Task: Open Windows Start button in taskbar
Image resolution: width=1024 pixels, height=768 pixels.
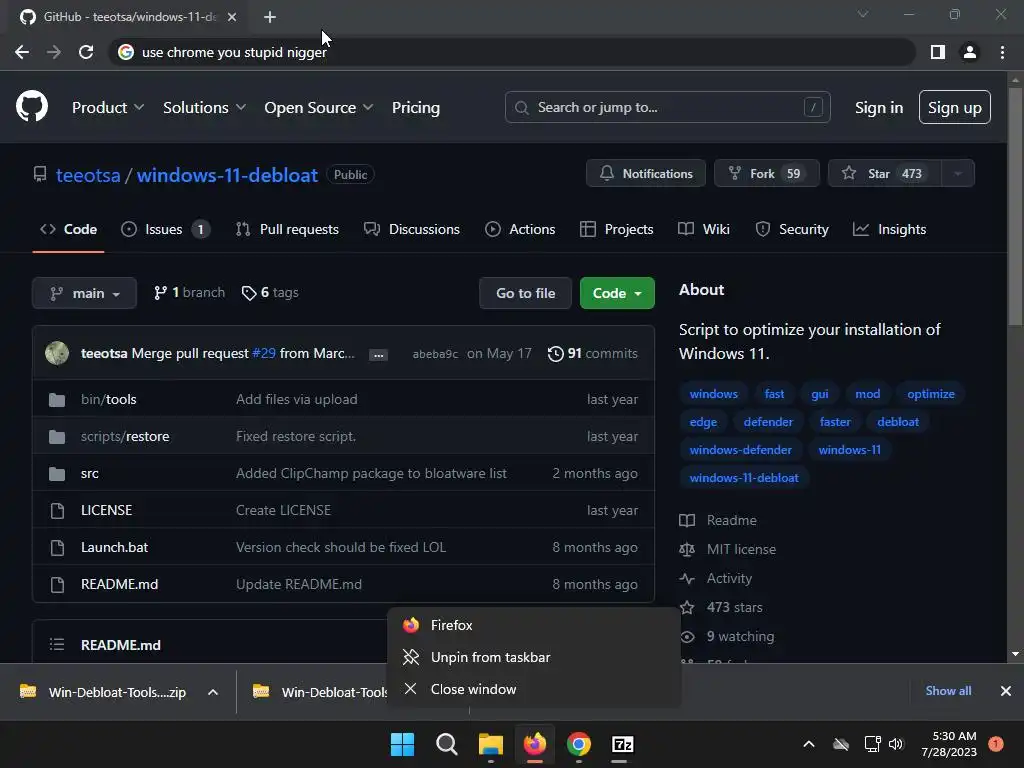Action: pyautogui.click(x=402, y=744)
